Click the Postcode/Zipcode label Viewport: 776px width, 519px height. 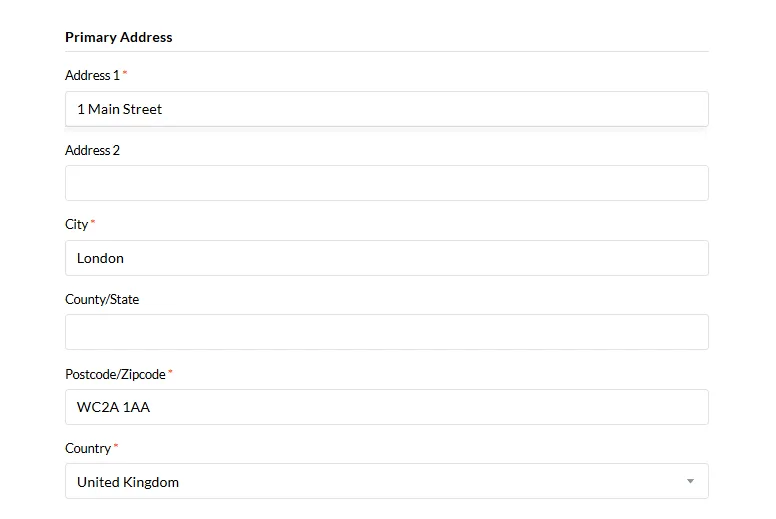(x=115, y=374)
